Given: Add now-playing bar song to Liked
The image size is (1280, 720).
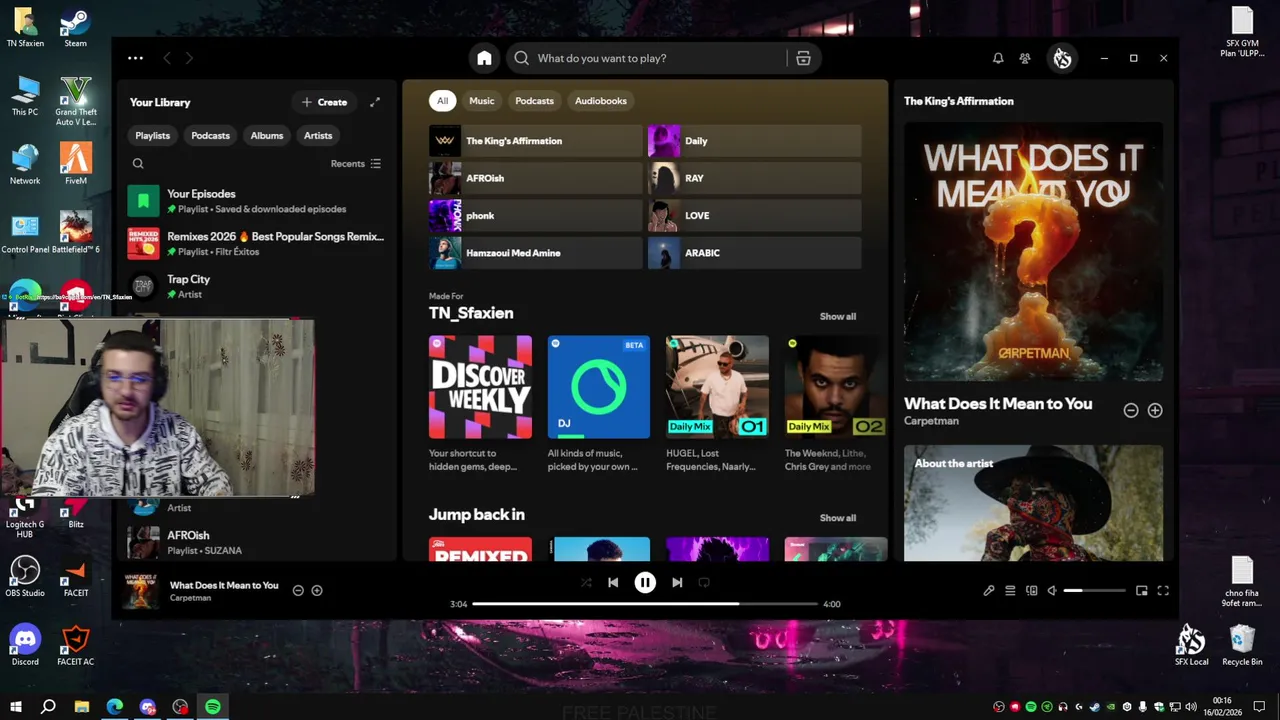Looking at the screenshot, I should point(317,591).
